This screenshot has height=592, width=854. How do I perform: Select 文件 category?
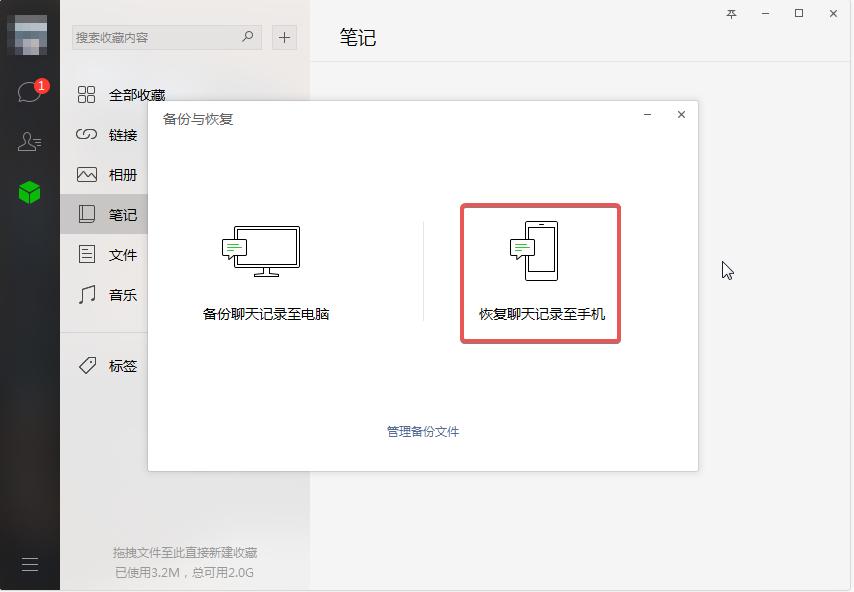[x=104, y=254]
